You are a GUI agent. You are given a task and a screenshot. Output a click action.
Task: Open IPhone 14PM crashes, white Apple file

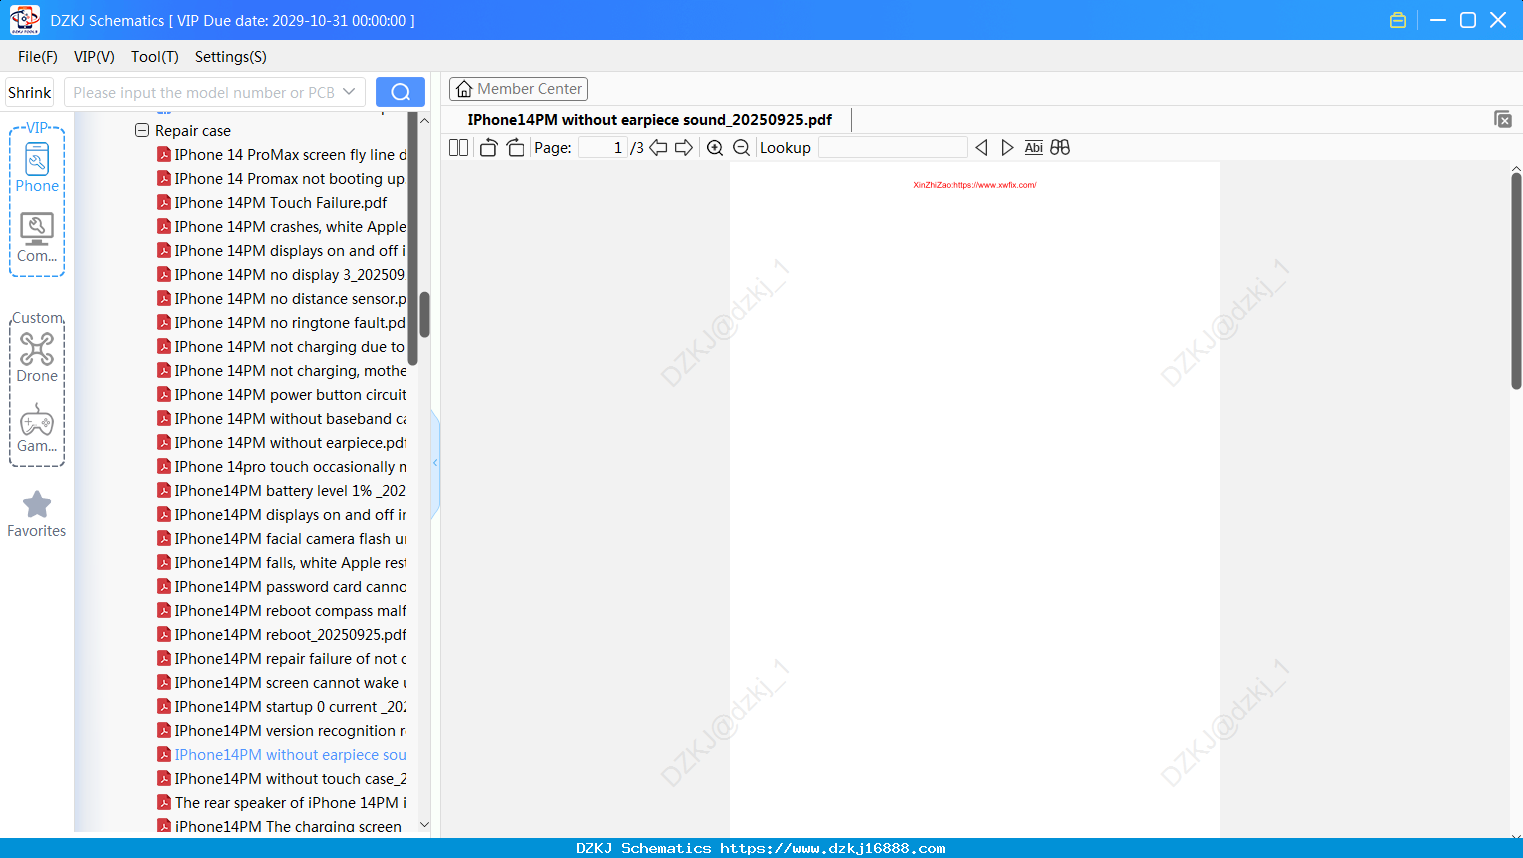coord(282,227)
